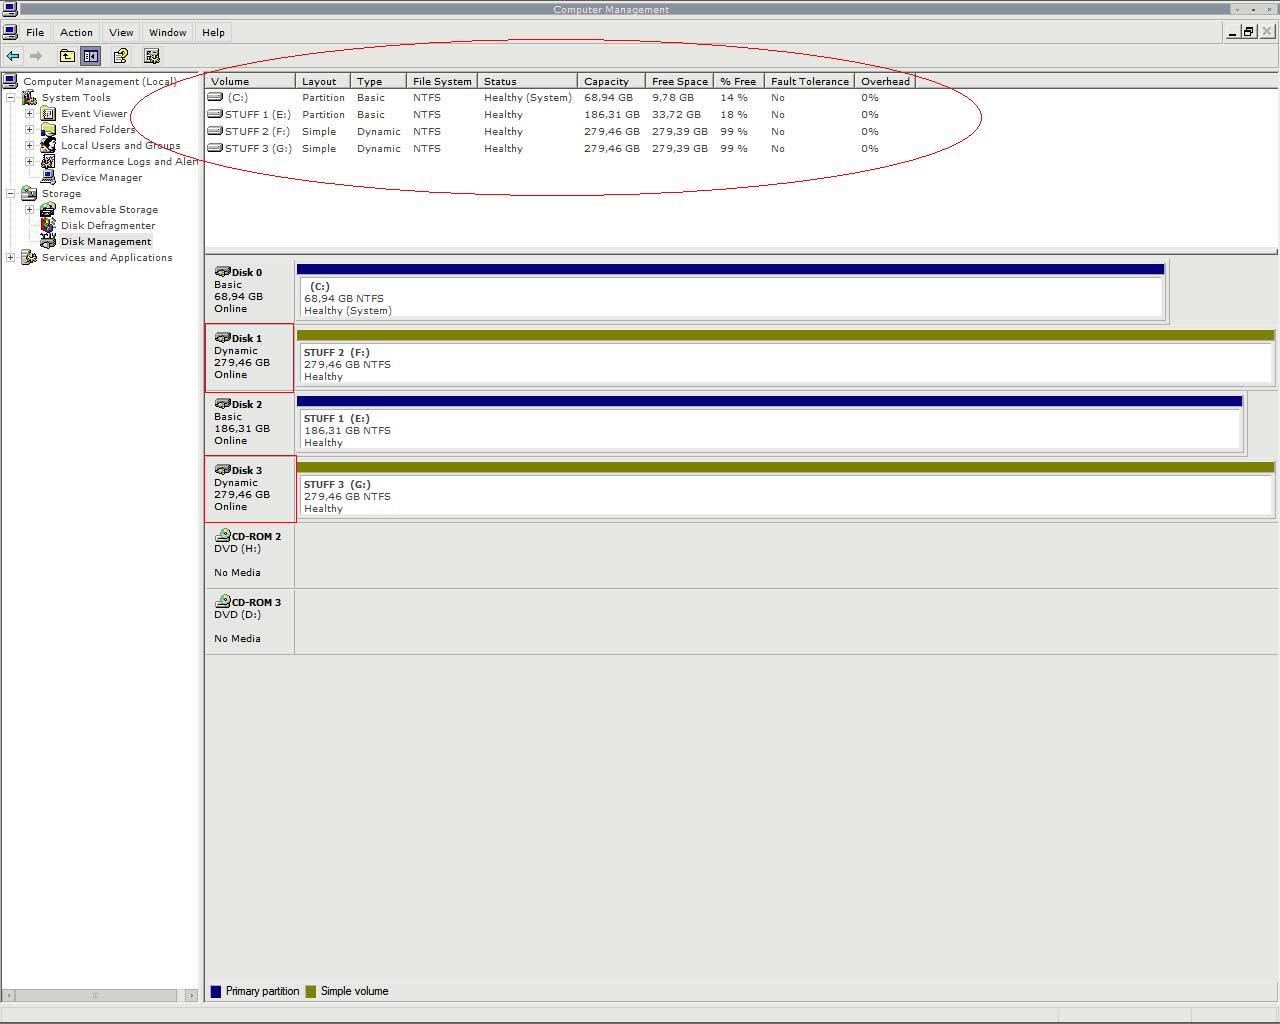Click the Settings toolbar icon with gear
The width and height of the screenshot is (1280, 1024).
[x=152, y=56]
